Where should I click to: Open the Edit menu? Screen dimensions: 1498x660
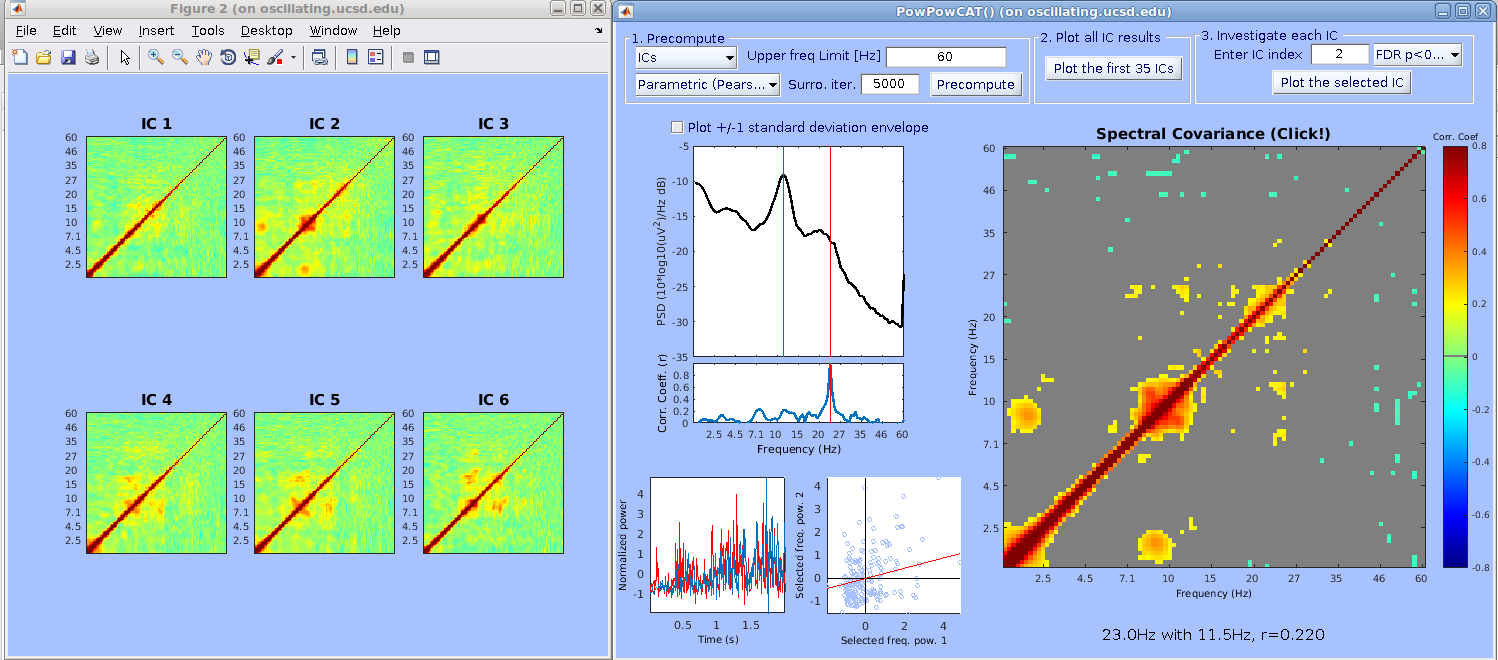pyautogui.click(x=64, y=31)
